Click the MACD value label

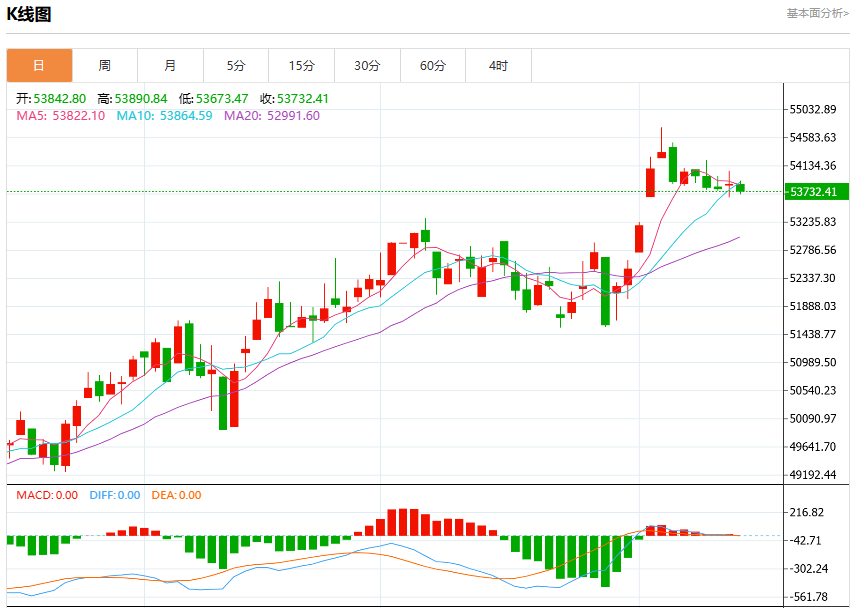tap(47, 495)
